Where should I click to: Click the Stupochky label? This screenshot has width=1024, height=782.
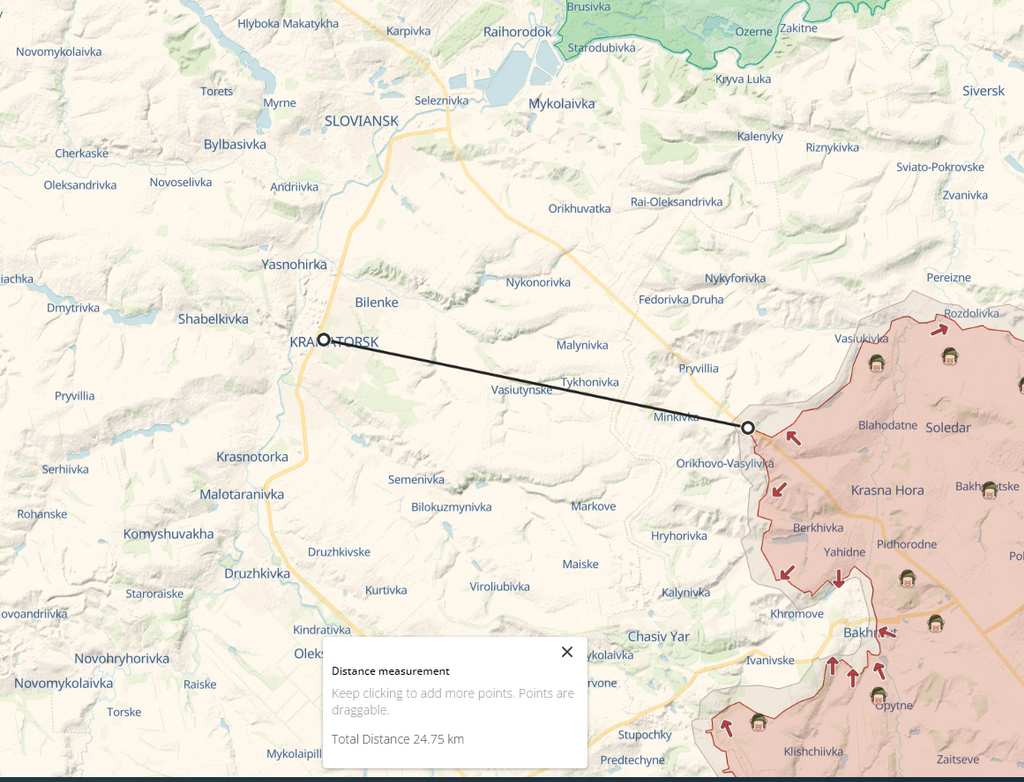click(x=645, y=734)
